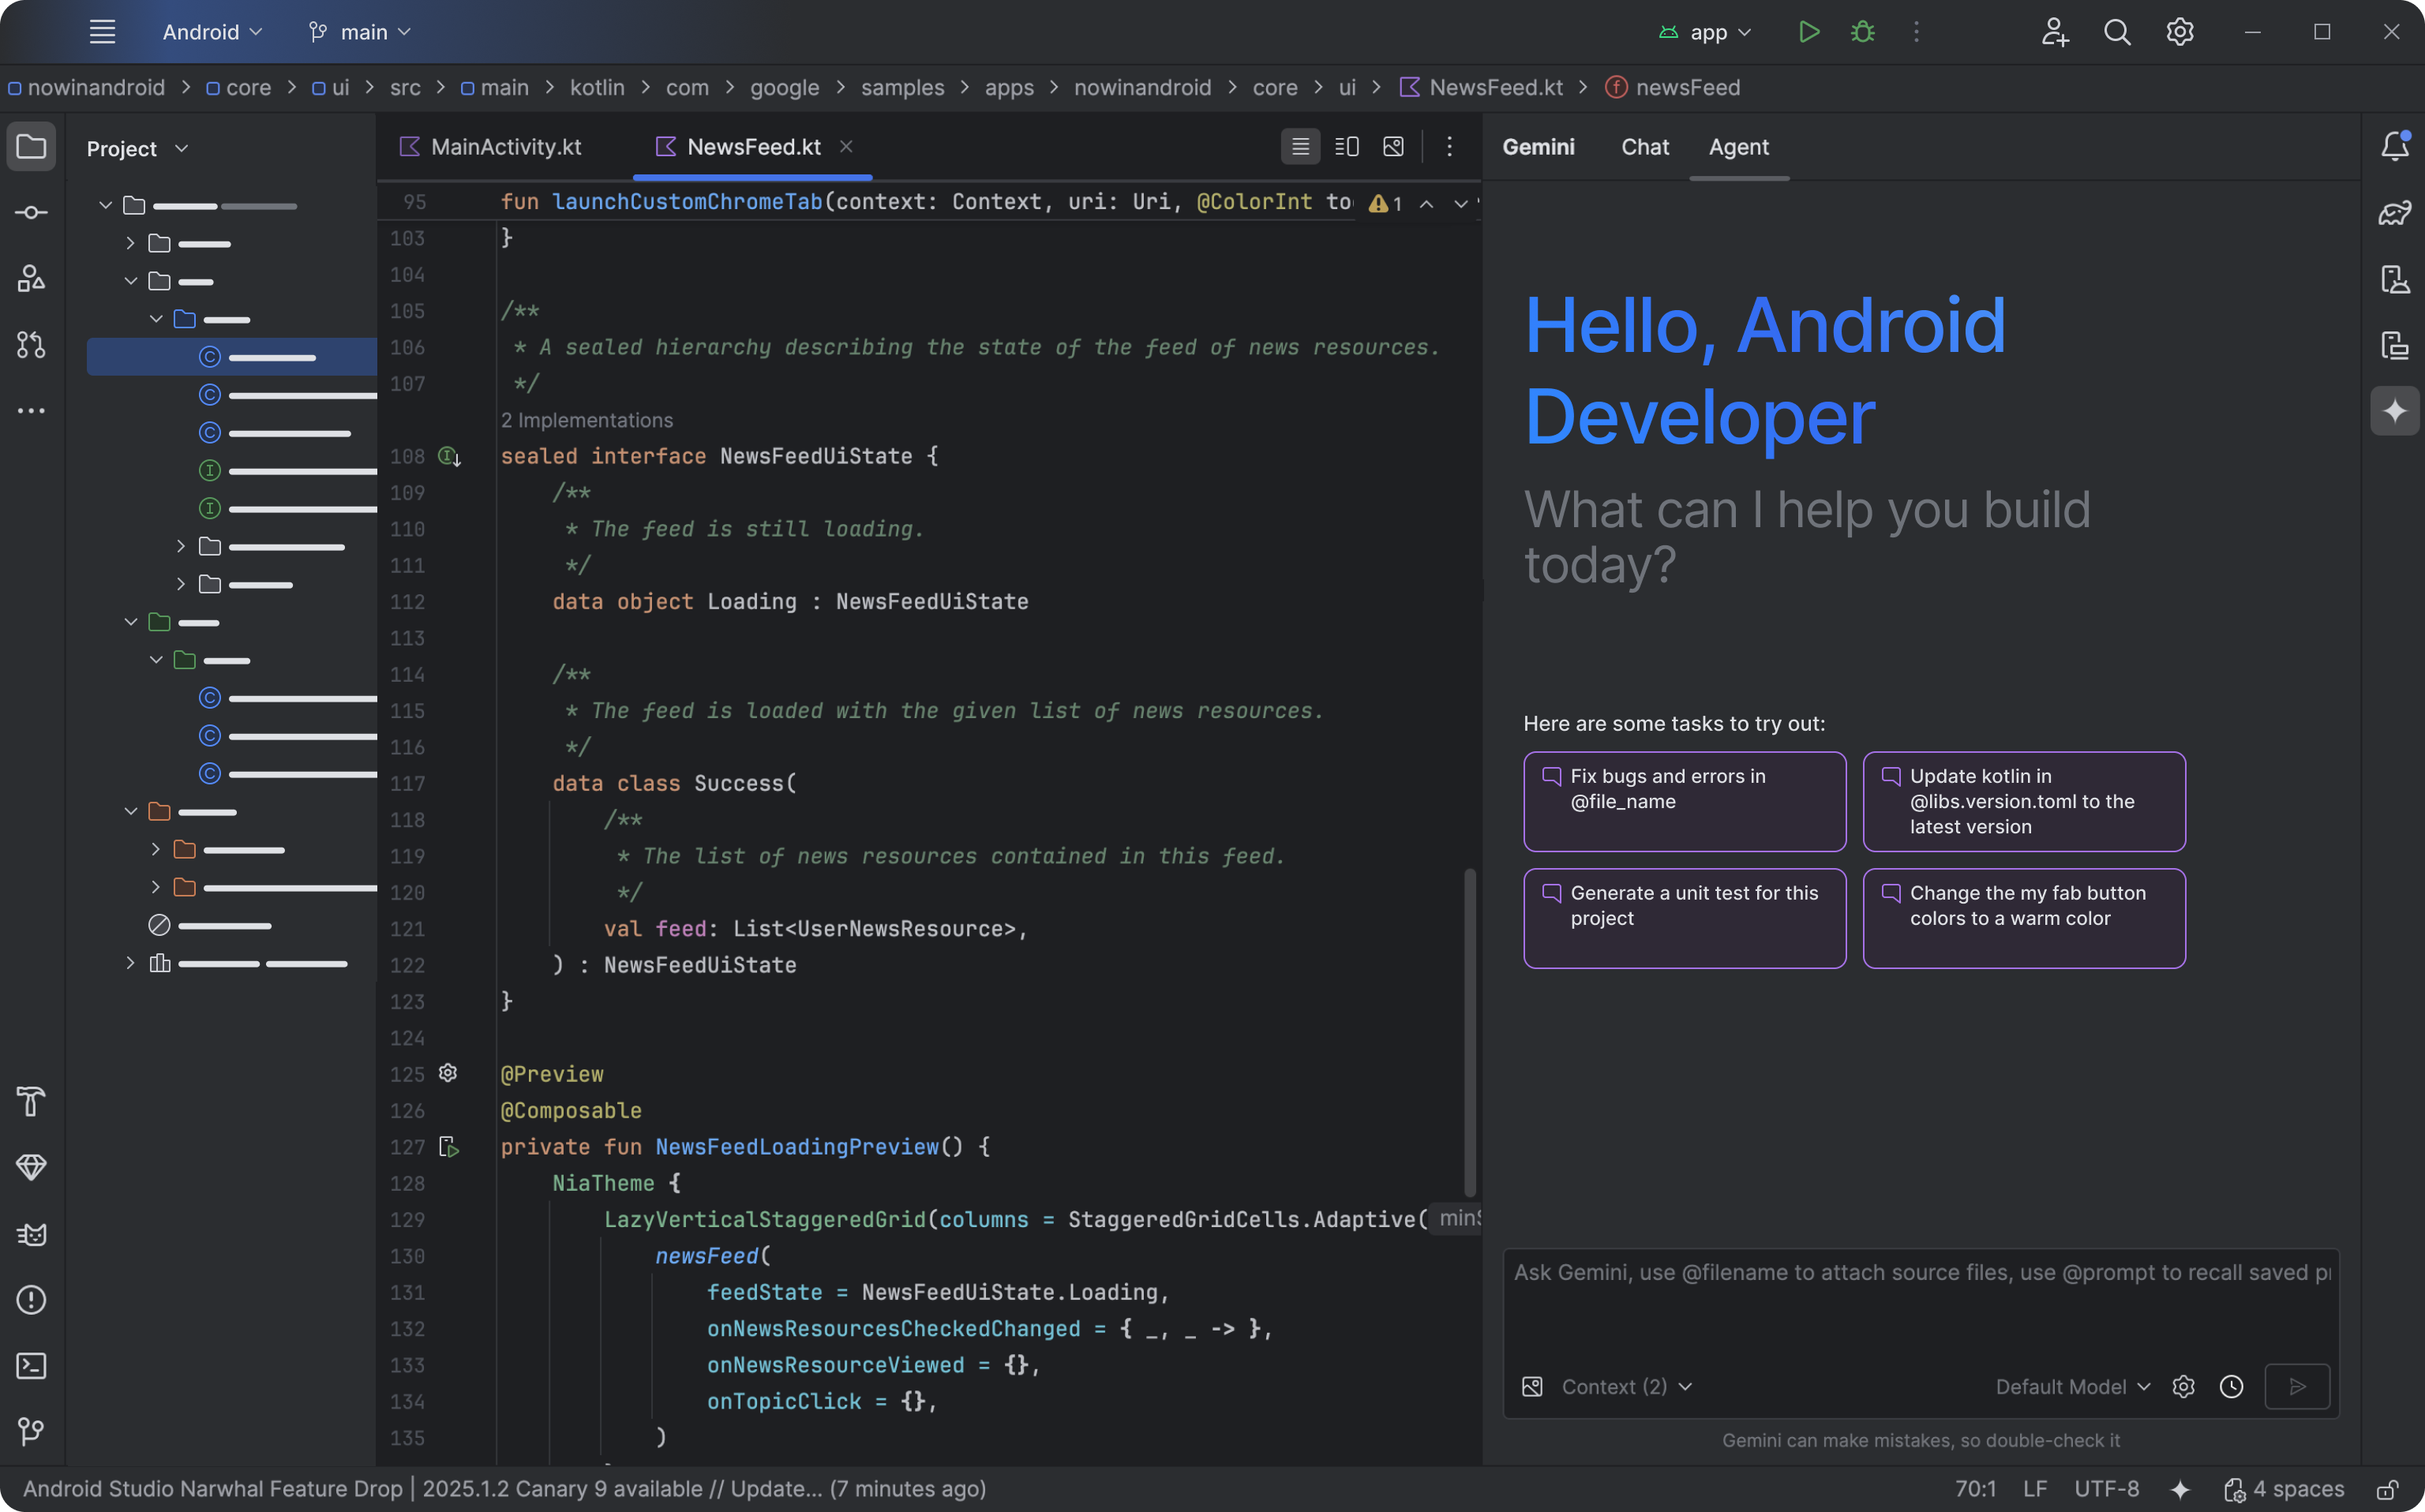Viewport: 2425px width, 1512px height.
Task: Switch to the Chat tab in Gemini
Action: [x=1644, y=147]
